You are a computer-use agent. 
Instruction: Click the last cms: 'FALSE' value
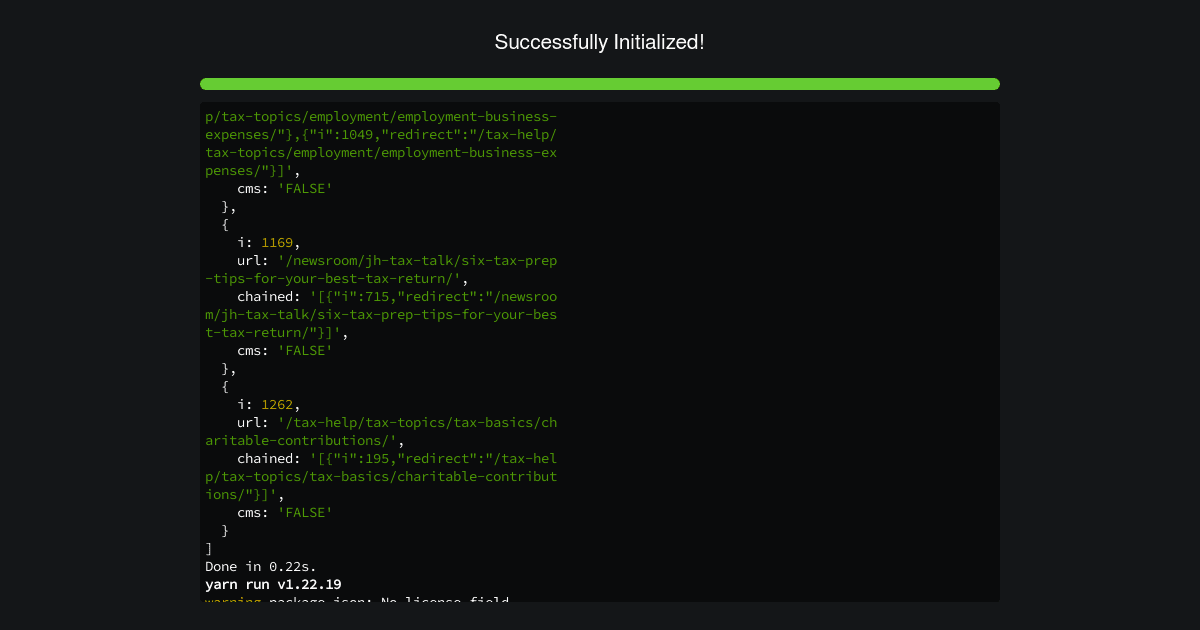pyautogui.click(x=305, y=512)
